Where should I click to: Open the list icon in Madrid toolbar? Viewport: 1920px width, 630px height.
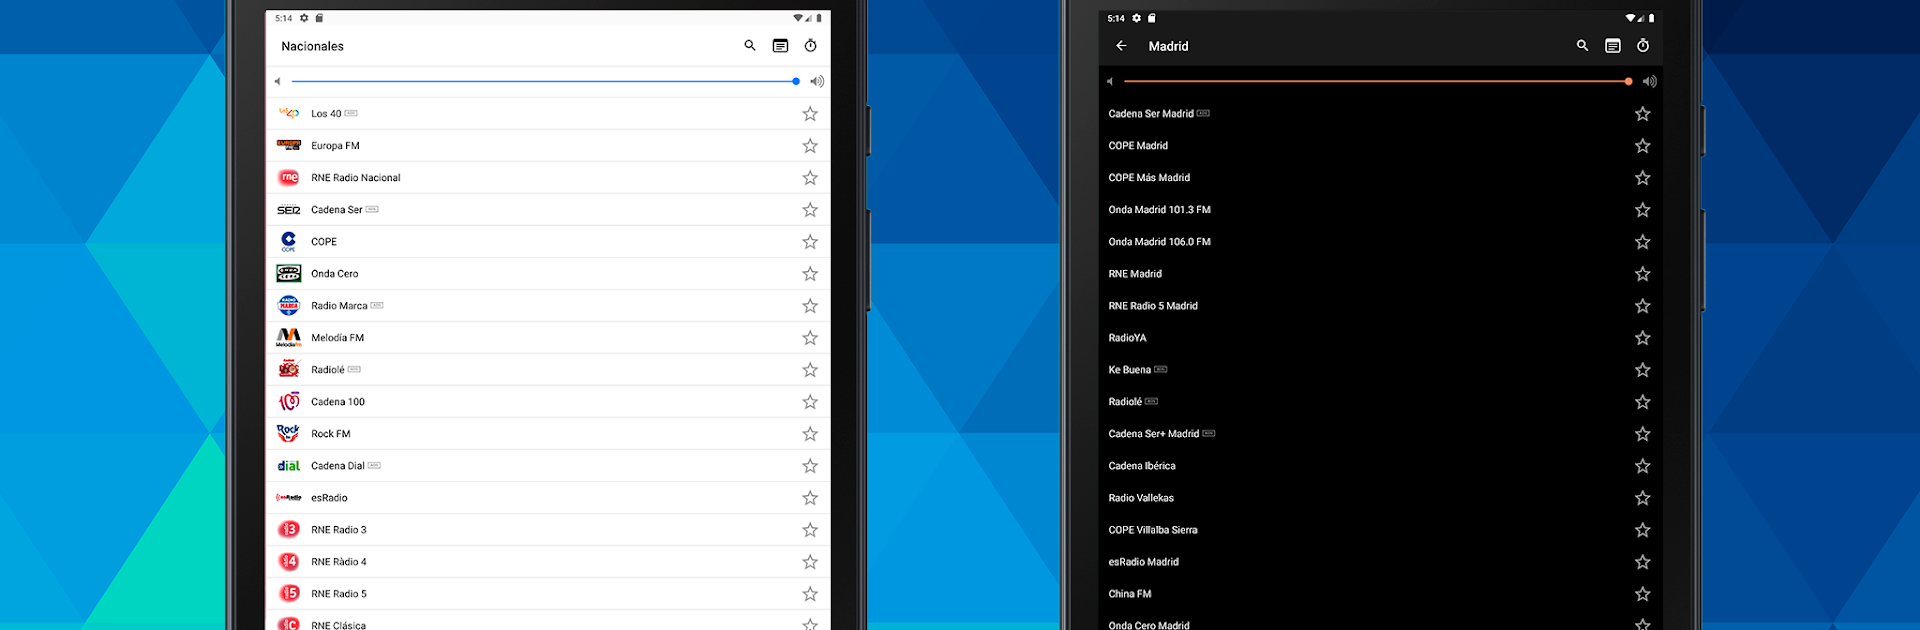[x=1612, y=46]
